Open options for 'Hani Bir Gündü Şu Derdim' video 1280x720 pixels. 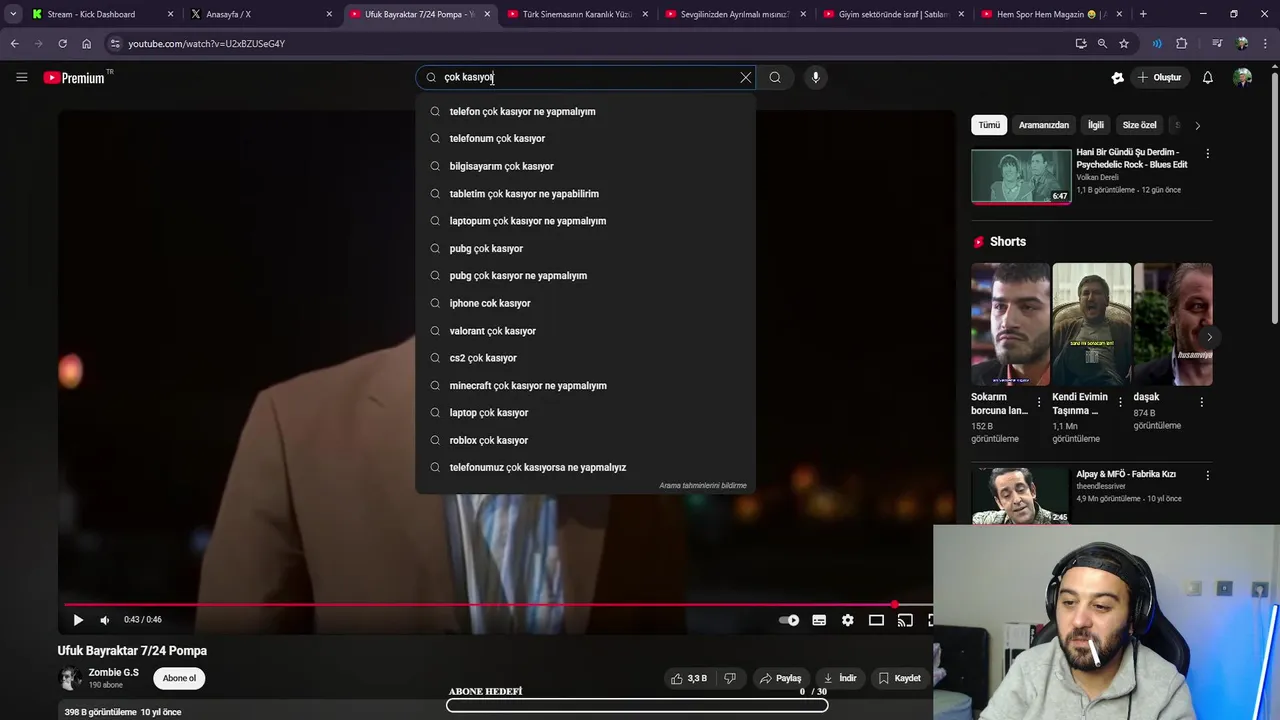(1207, 154)
